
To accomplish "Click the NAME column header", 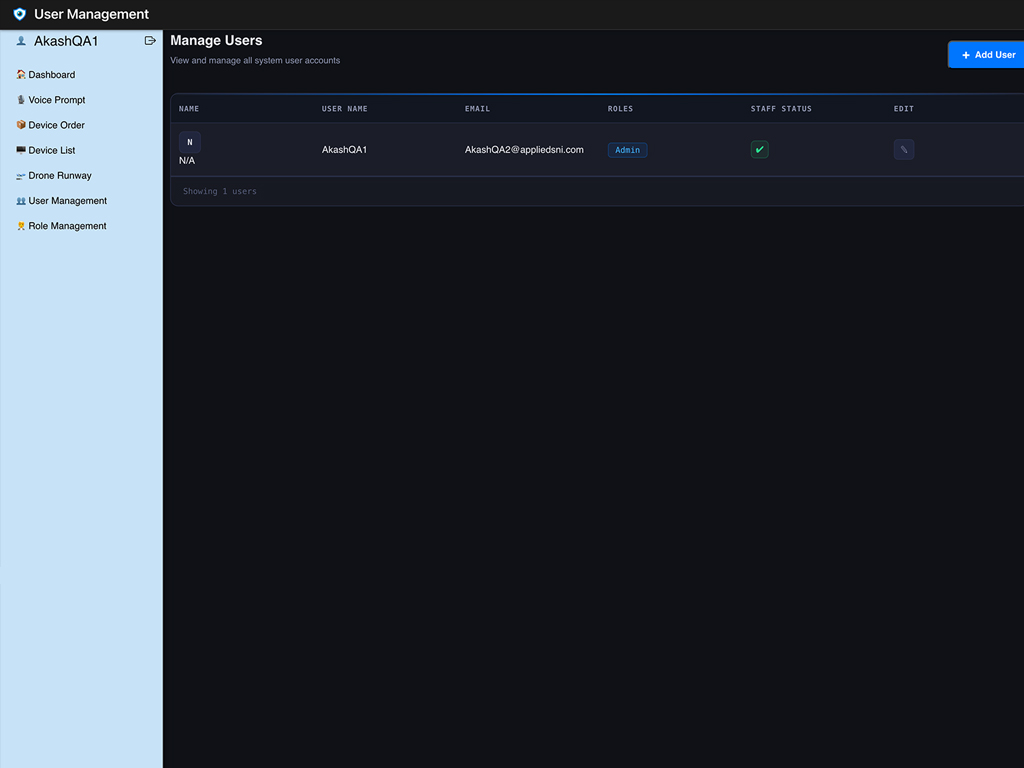I will click(189, 108).
